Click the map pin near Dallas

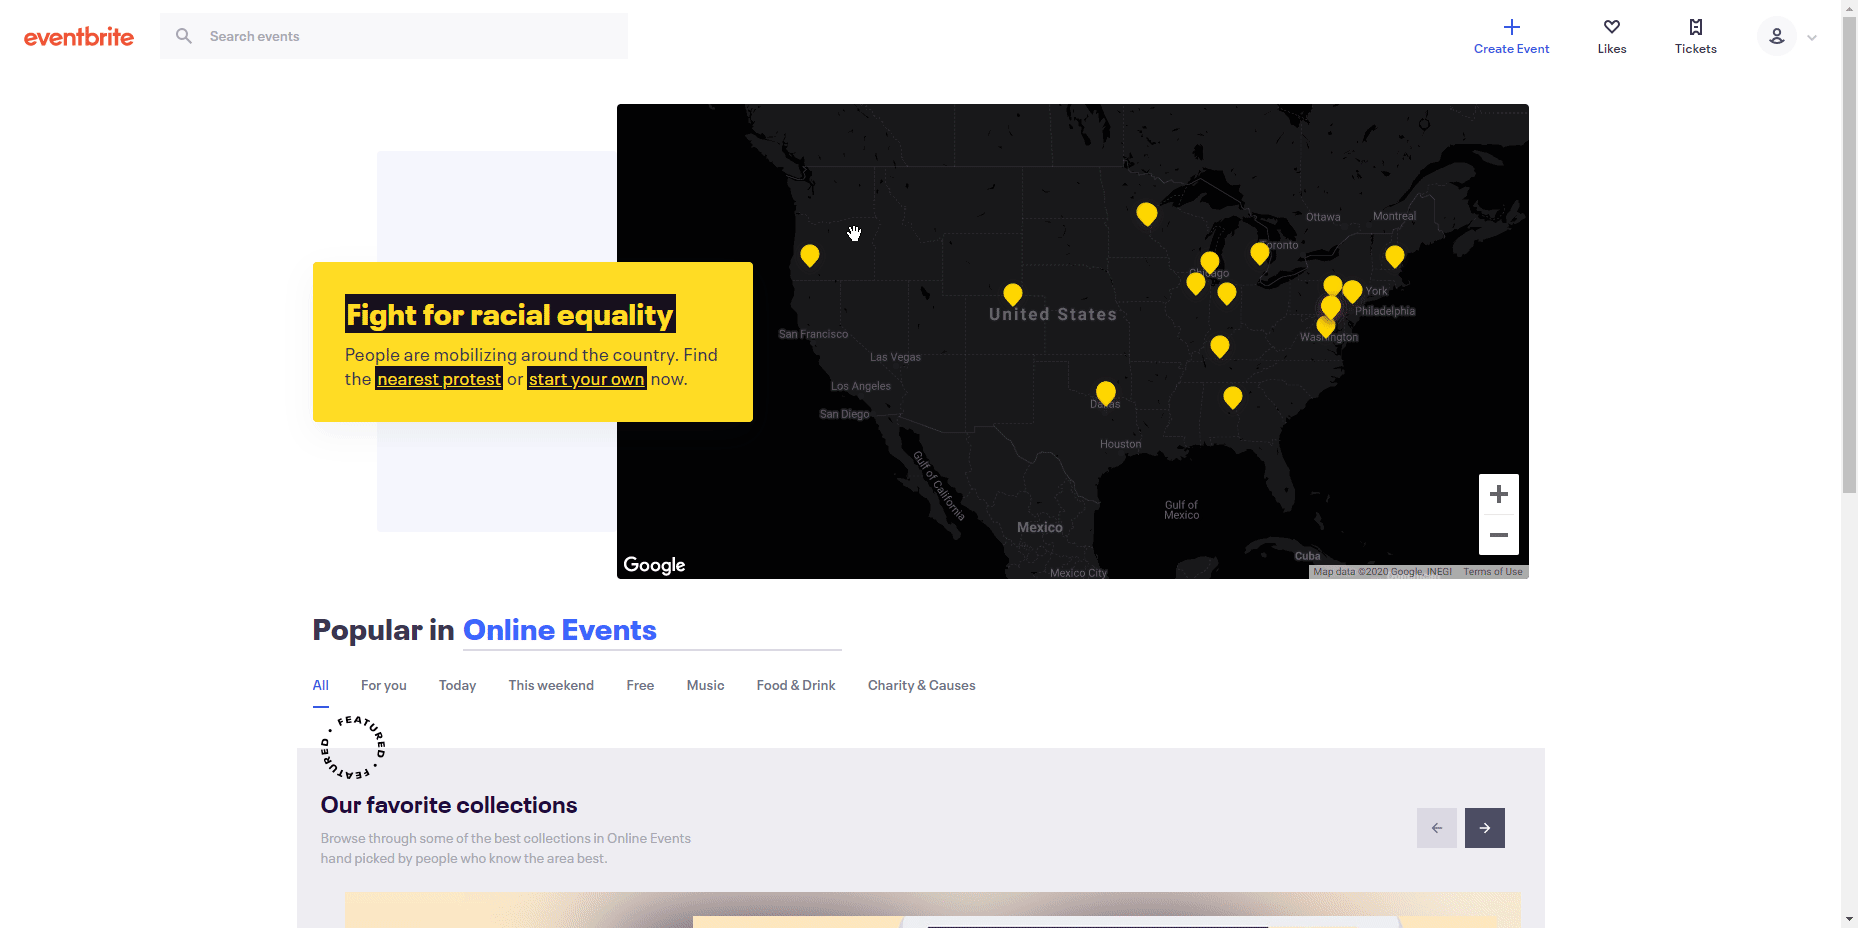pyautogui.click(x=1105, y=391)
